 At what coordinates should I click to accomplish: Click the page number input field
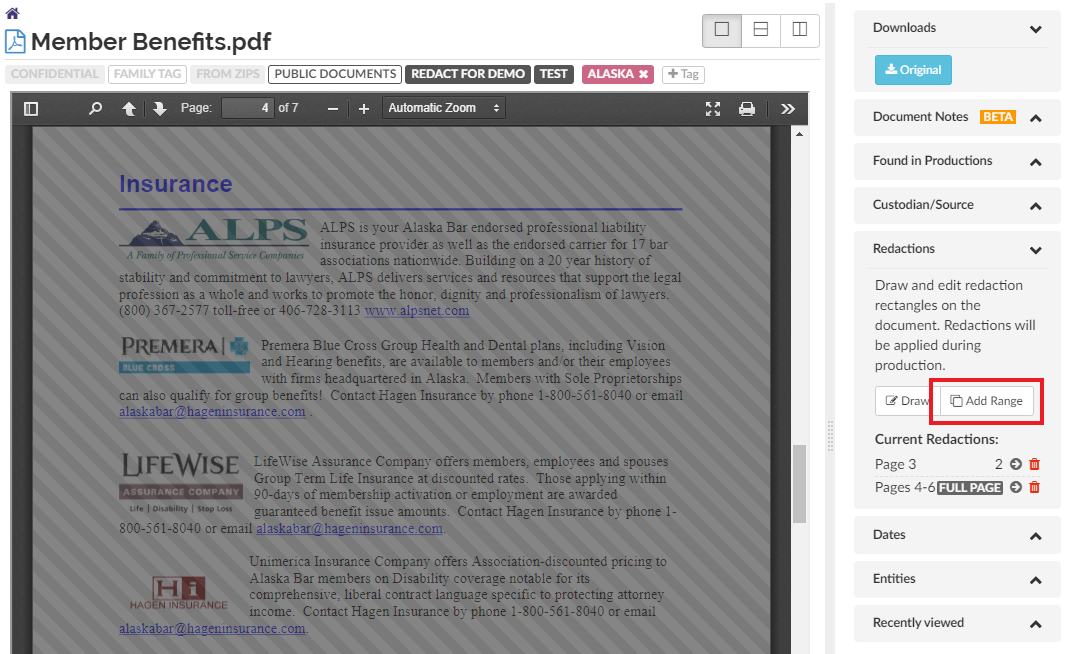(x=247, y=108)
